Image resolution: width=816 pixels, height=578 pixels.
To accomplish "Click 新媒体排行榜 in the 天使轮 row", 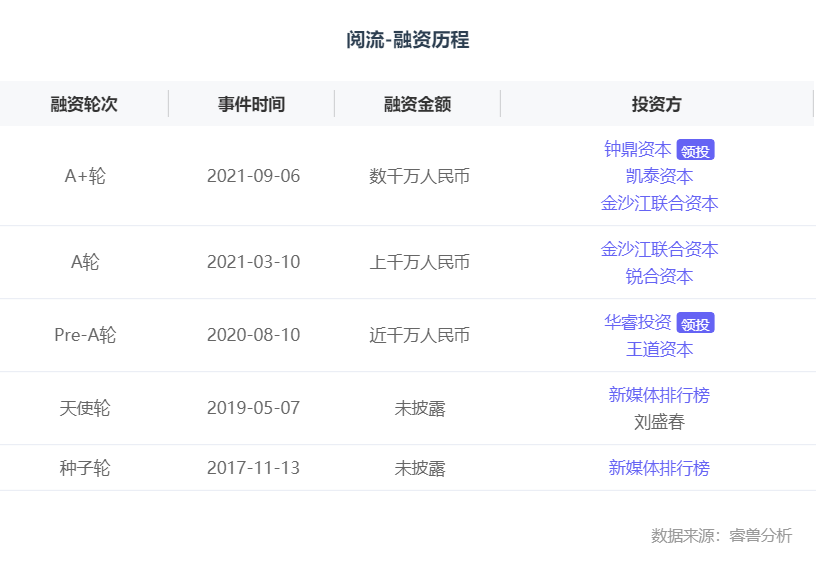I will (x=659, y=395).
